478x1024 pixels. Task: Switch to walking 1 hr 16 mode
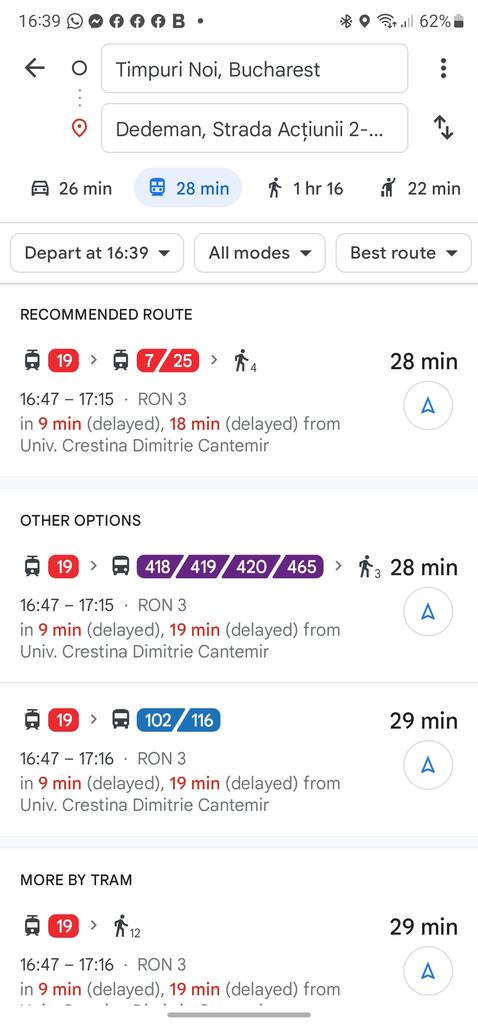pos(305,189)
